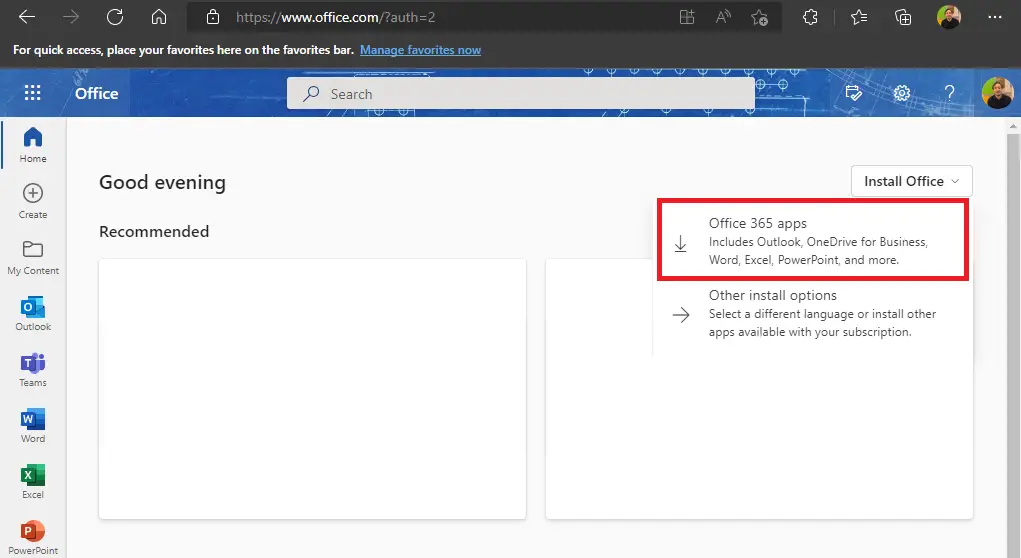Open the Office account manager avatar
This screenshot has height=558, width=1021.
pos(998,93)
